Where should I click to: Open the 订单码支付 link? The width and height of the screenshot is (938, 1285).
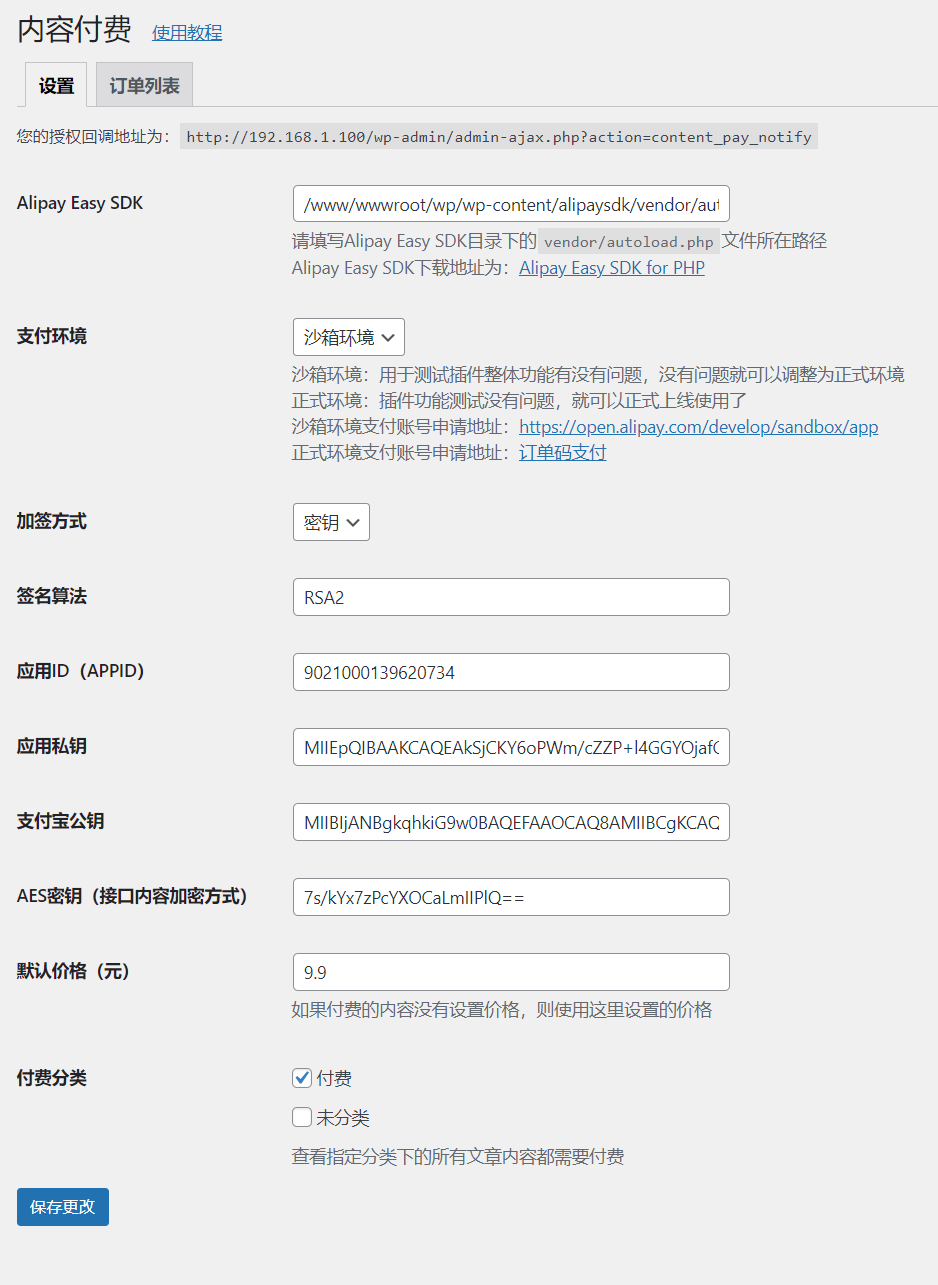(562, 453)
